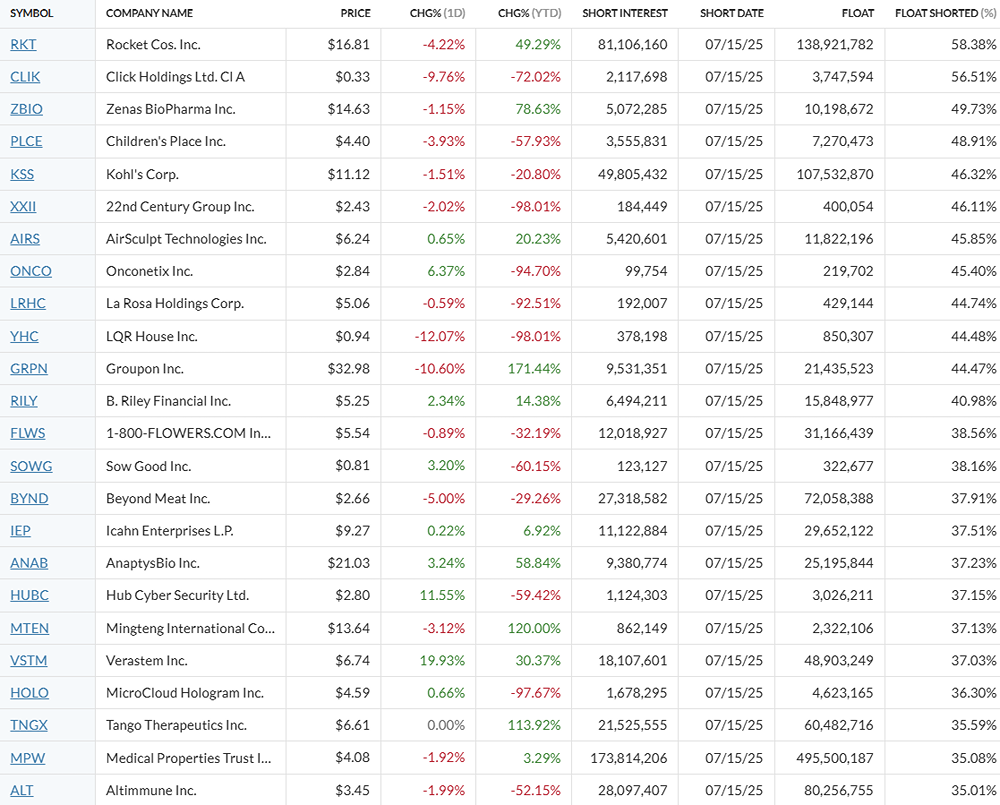
Task: Click the ZBIO ticker link
Action: click(x=26, y=109)
